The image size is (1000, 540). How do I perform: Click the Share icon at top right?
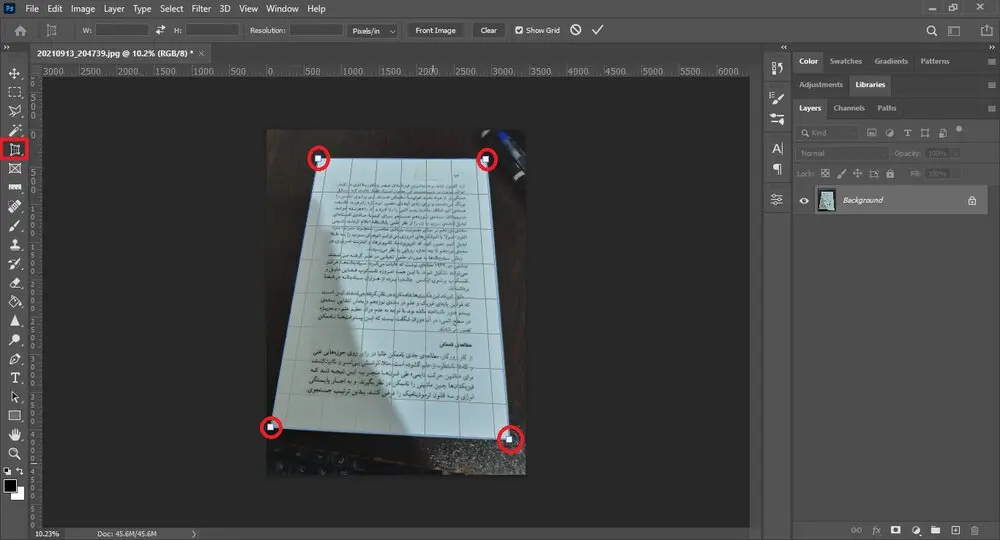[x=986, y=31]
